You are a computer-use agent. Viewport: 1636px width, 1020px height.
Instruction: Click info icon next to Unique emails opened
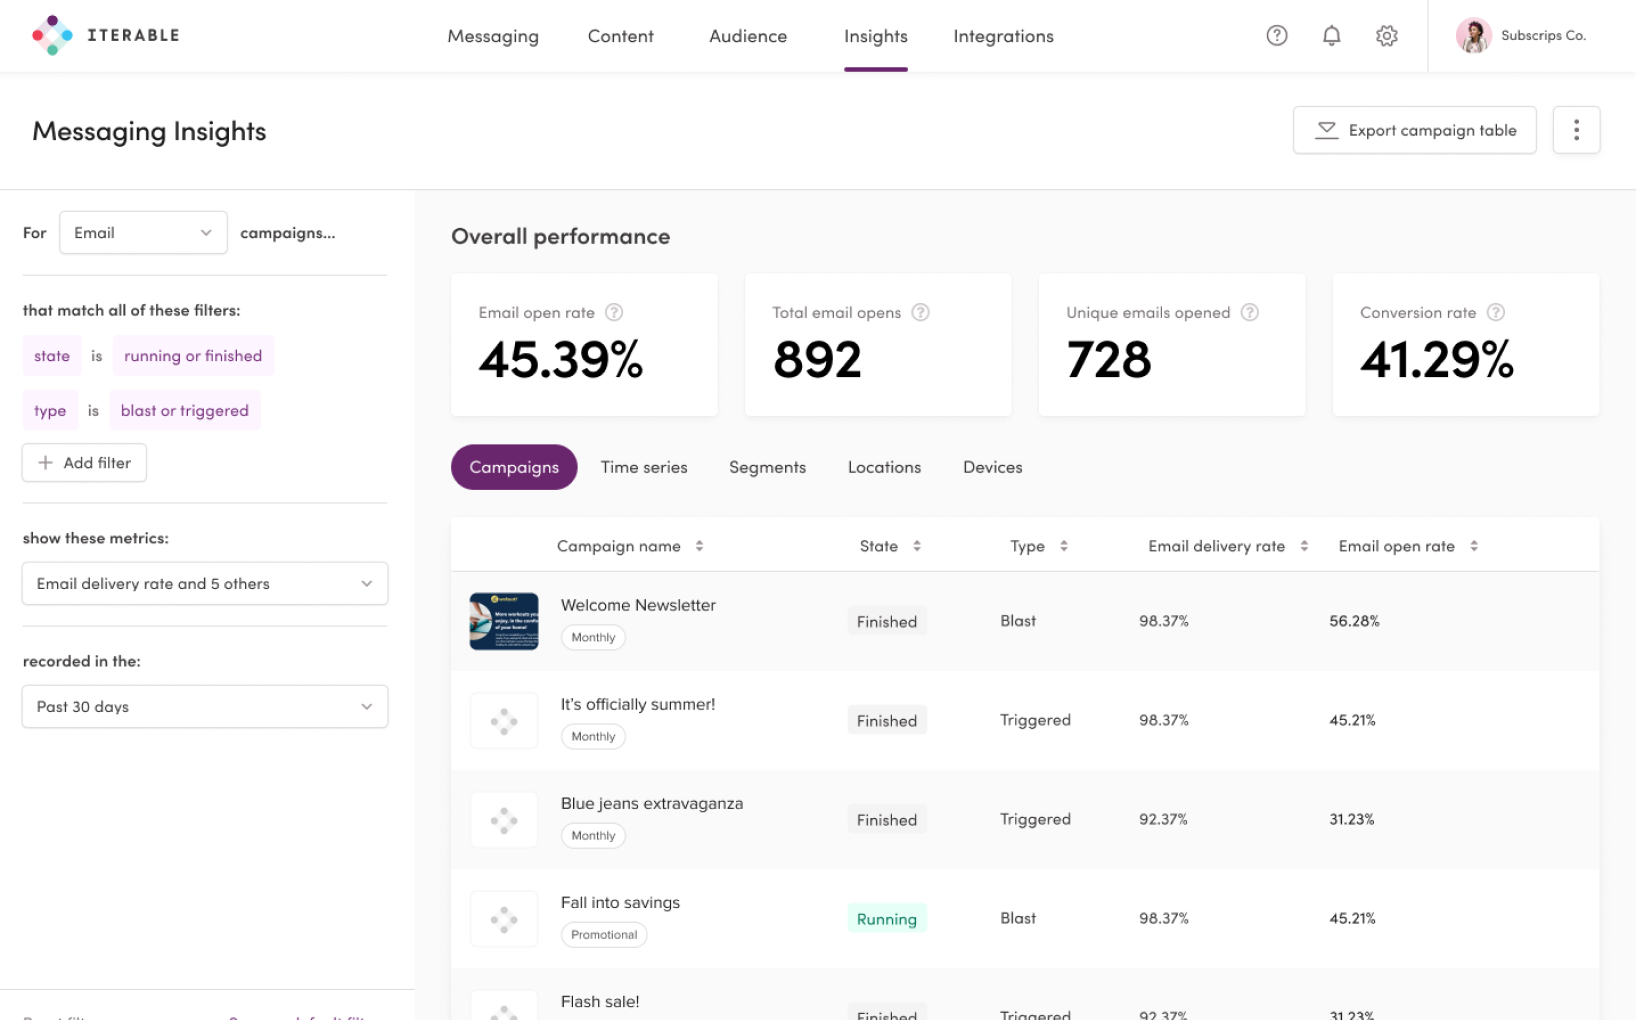(x=1249, y=312)
